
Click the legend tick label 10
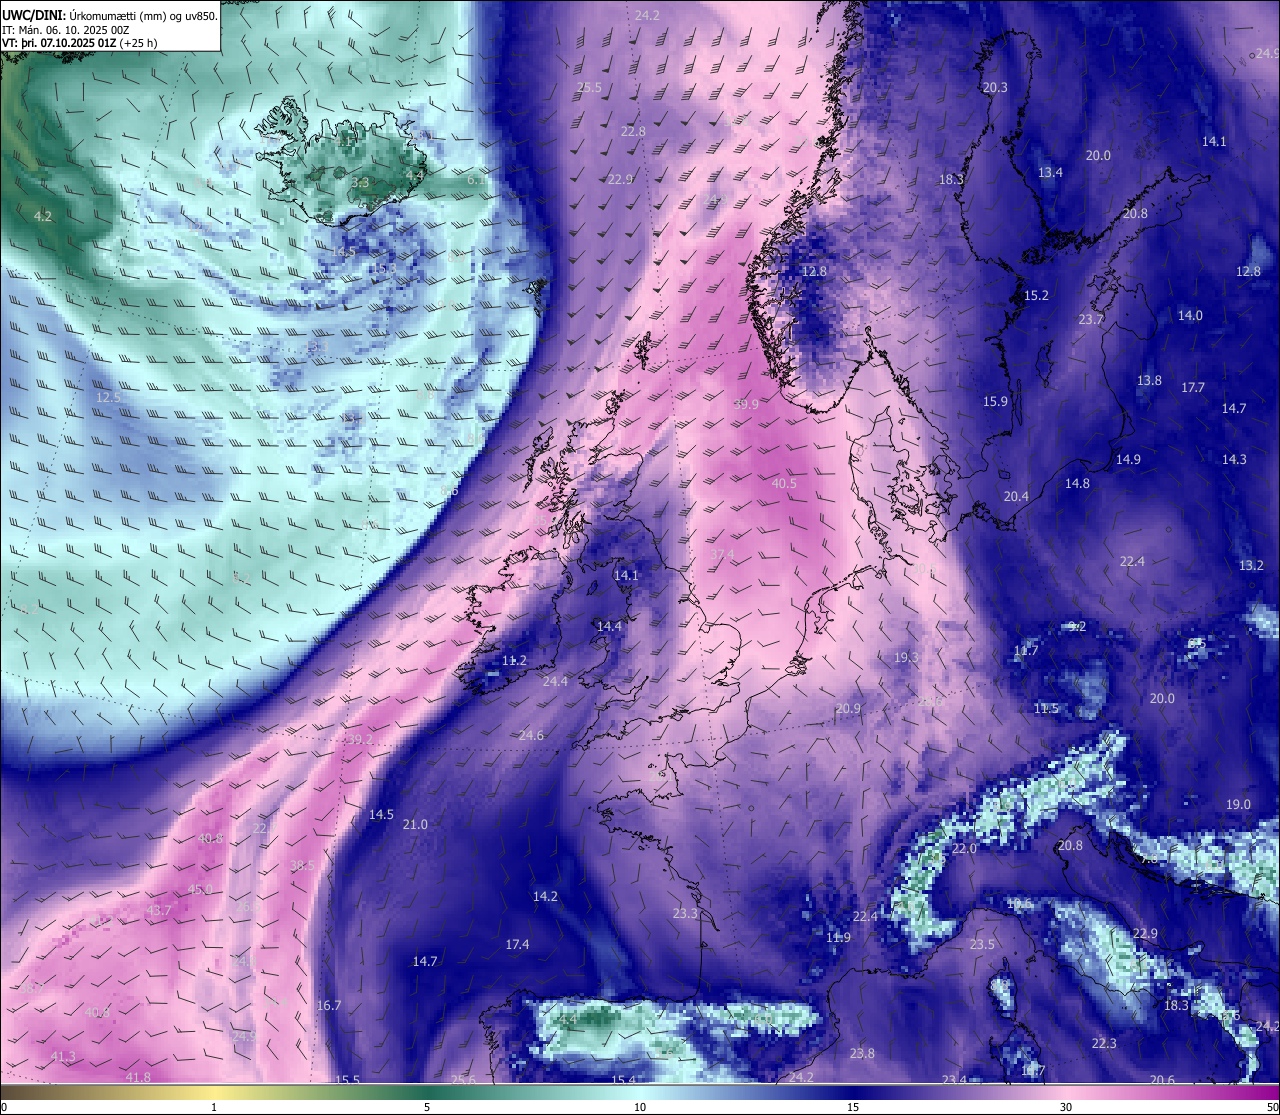pyautogui.click(x=640, y=1107)
